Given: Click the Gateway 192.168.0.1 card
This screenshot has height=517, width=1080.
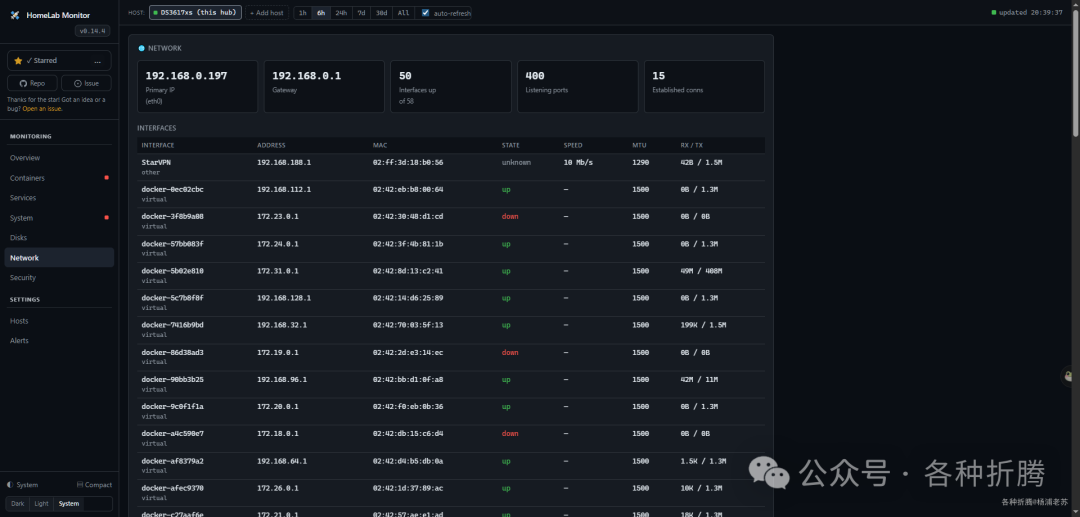Looking at the screenshot, I should (x=324, y=86).
